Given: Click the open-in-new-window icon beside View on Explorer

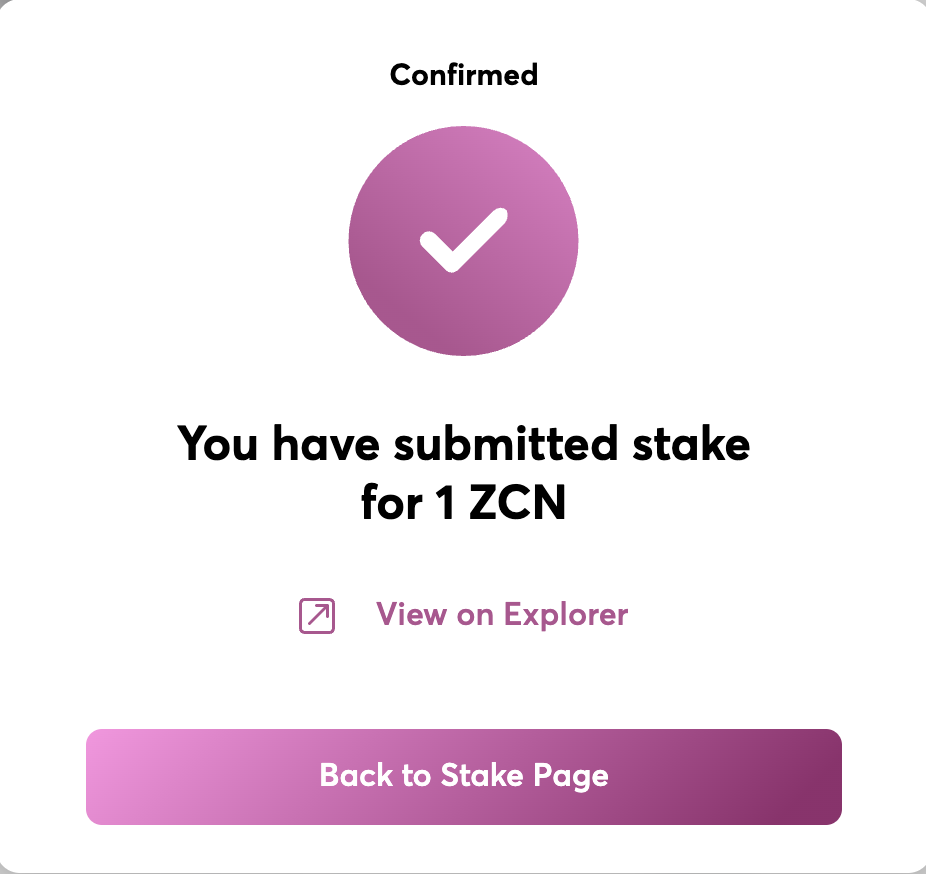Looking at the screenshot, I should point(317,615).
